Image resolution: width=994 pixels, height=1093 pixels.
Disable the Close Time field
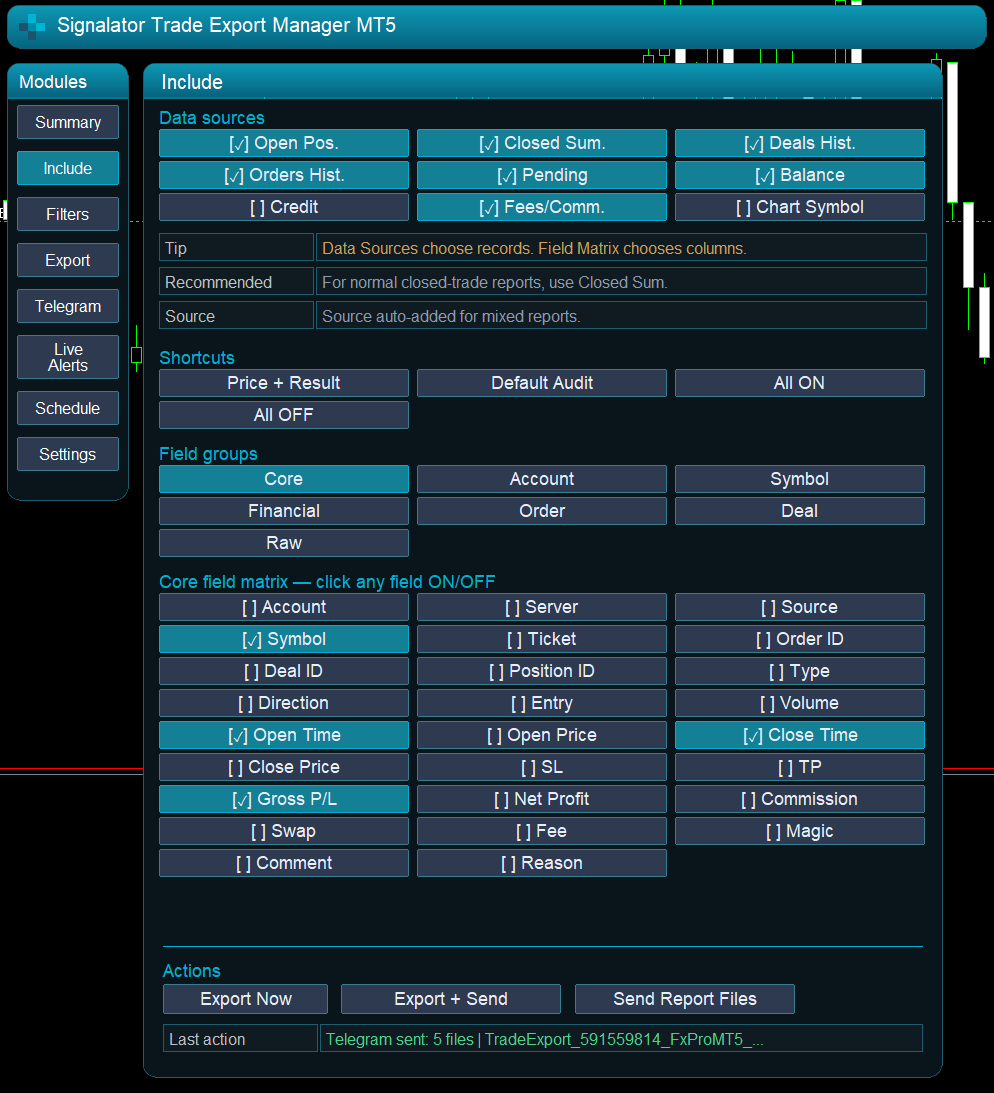(x=800, y=735)
